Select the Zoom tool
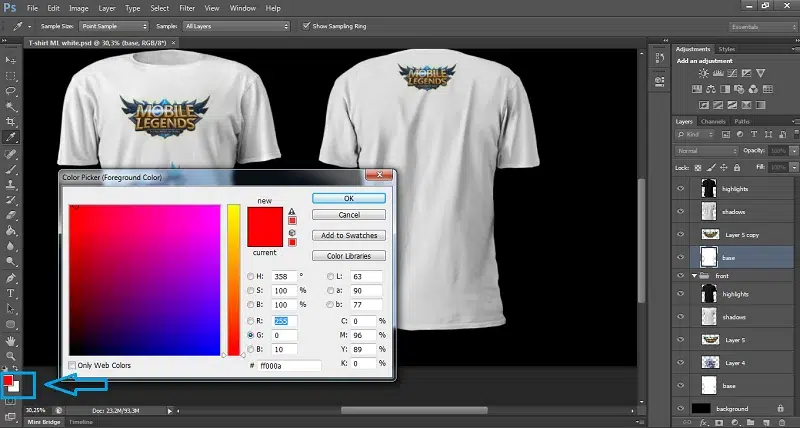 [10, 356]
